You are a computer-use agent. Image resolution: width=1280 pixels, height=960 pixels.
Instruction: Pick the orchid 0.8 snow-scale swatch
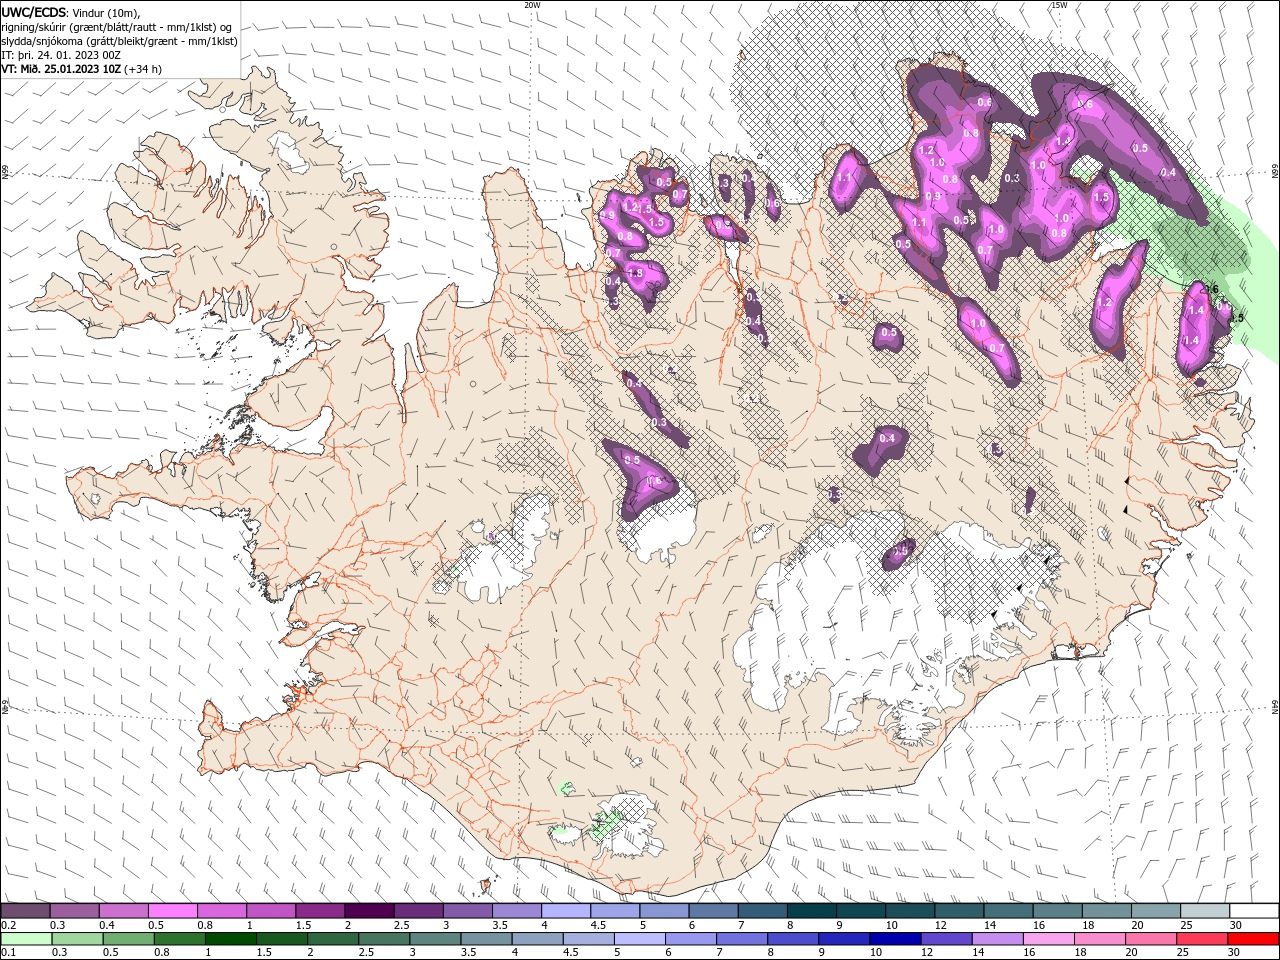pyautogui.click(x=222, y=911)
